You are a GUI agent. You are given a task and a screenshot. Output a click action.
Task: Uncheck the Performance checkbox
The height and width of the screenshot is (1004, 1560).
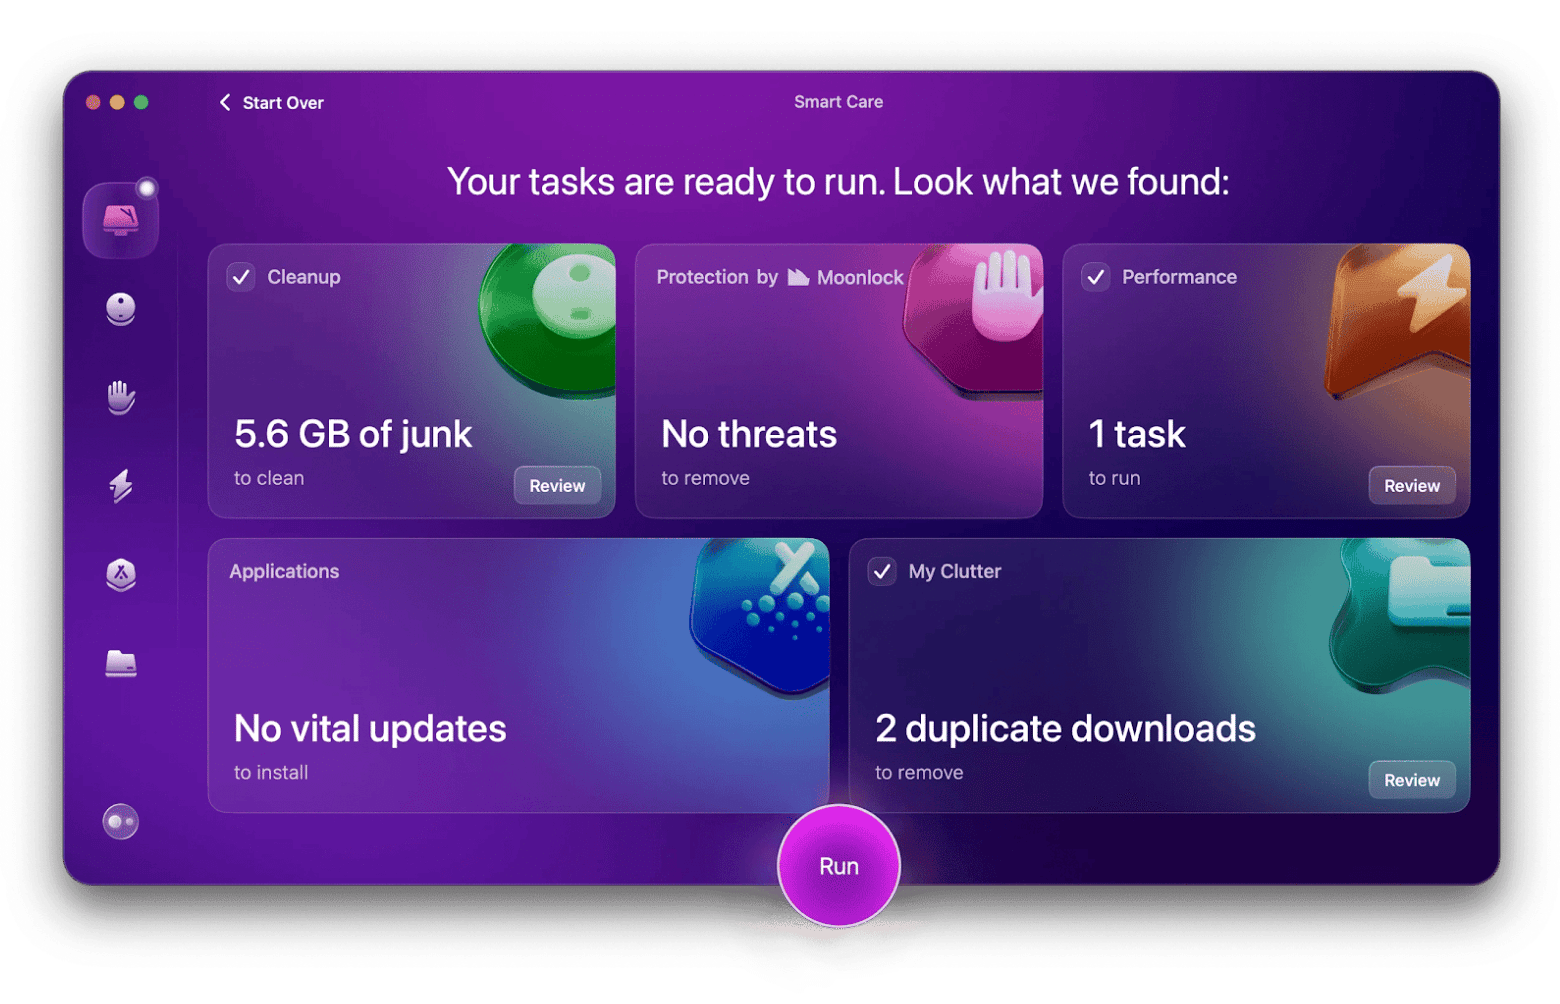pos(1096,277)
